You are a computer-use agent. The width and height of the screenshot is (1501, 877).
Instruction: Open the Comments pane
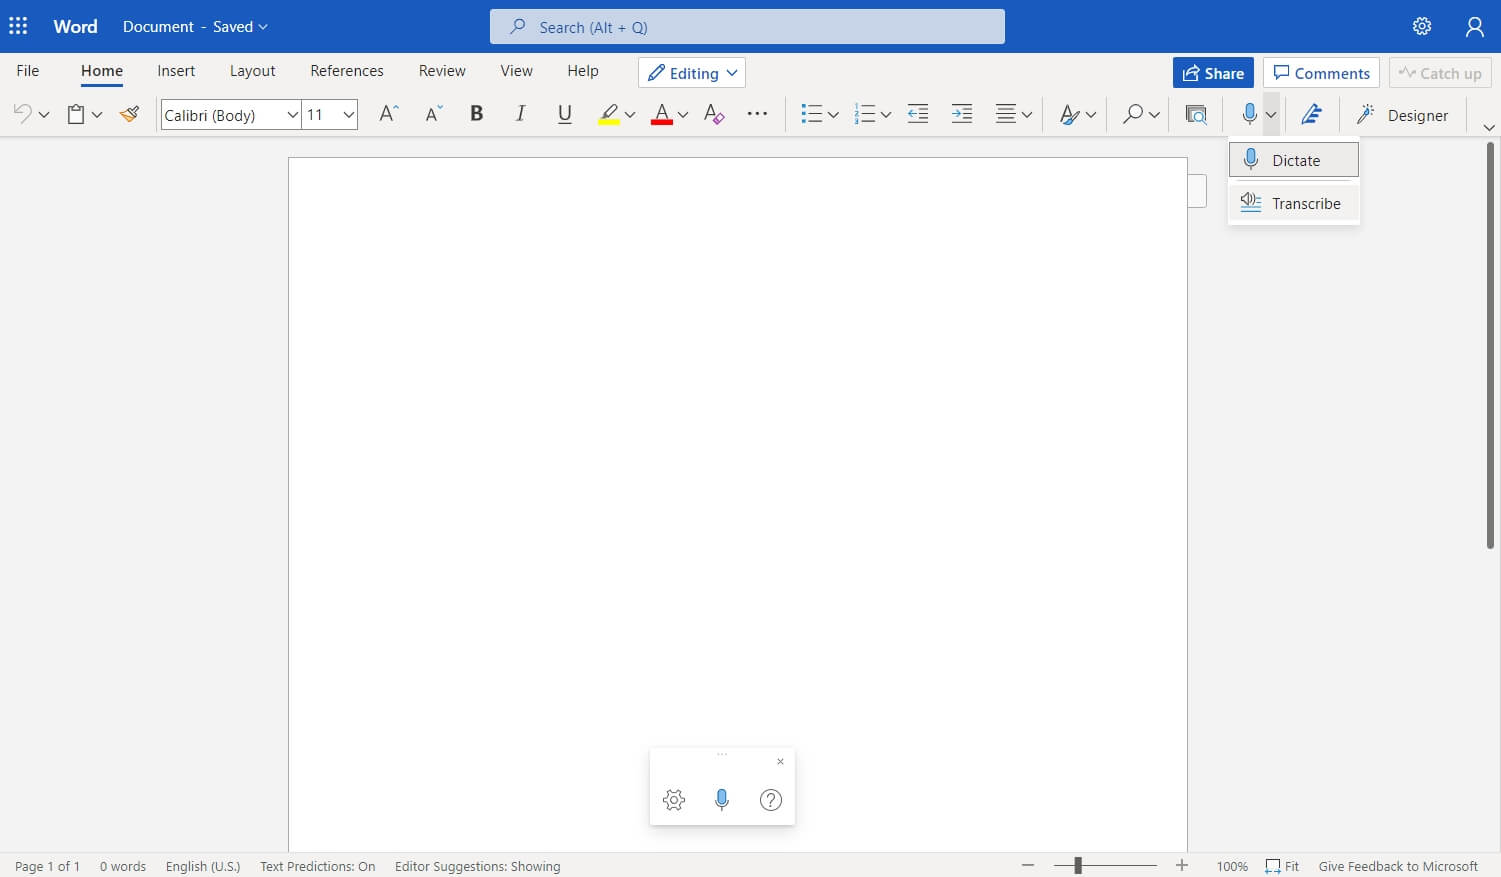point(1321,73)
